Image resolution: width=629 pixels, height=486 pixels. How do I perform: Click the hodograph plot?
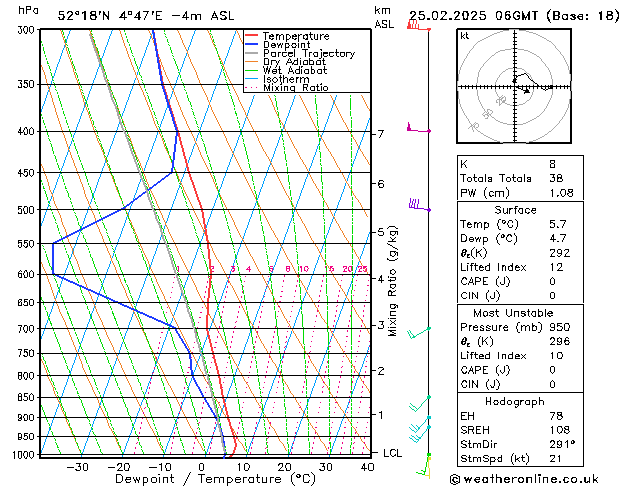[514, 86]
